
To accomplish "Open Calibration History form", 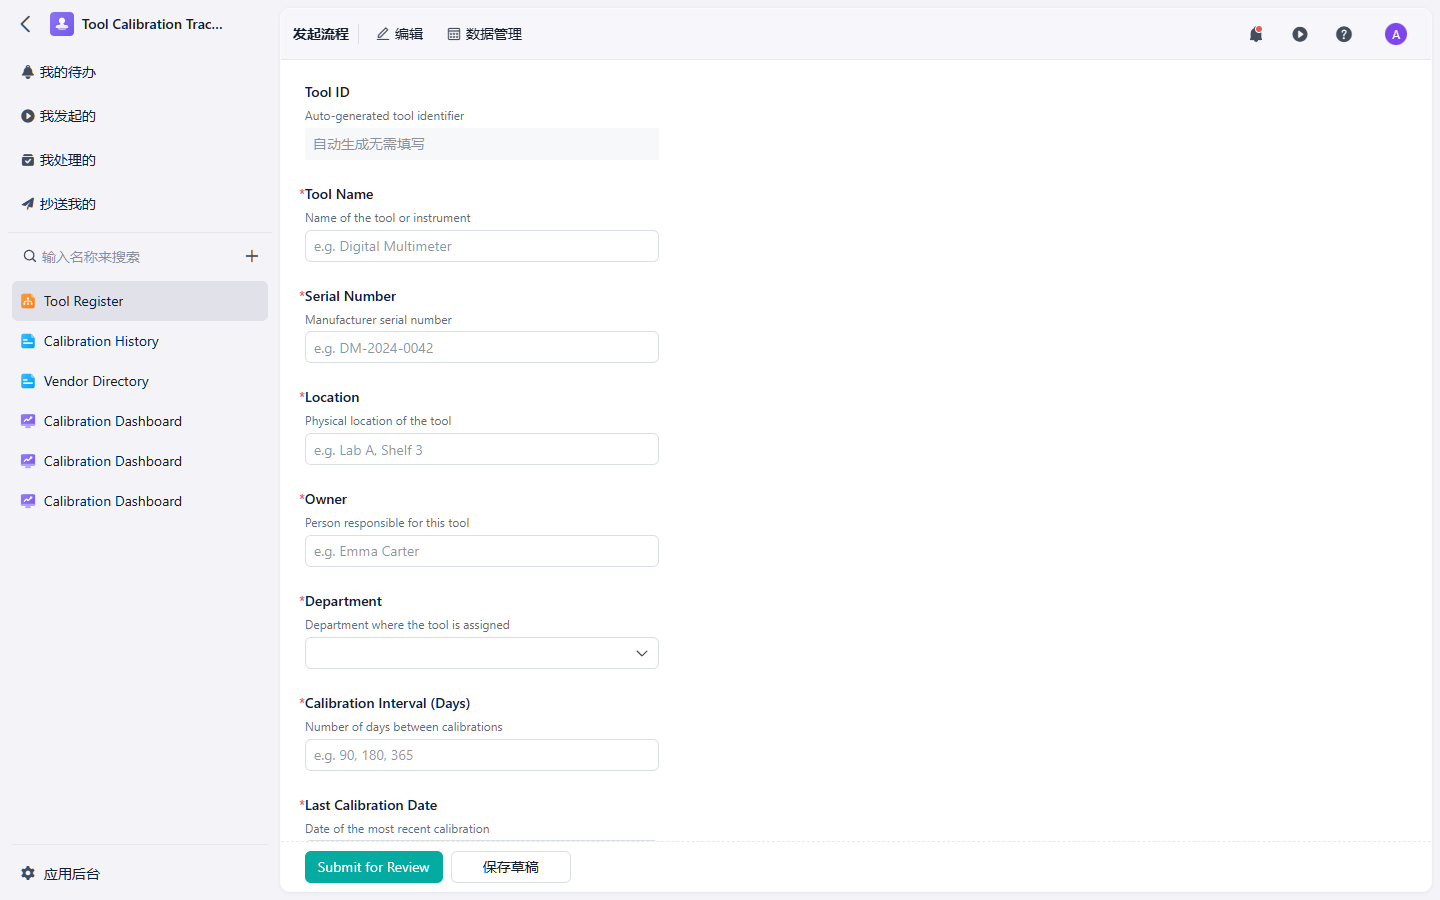I will pos(140,341).
